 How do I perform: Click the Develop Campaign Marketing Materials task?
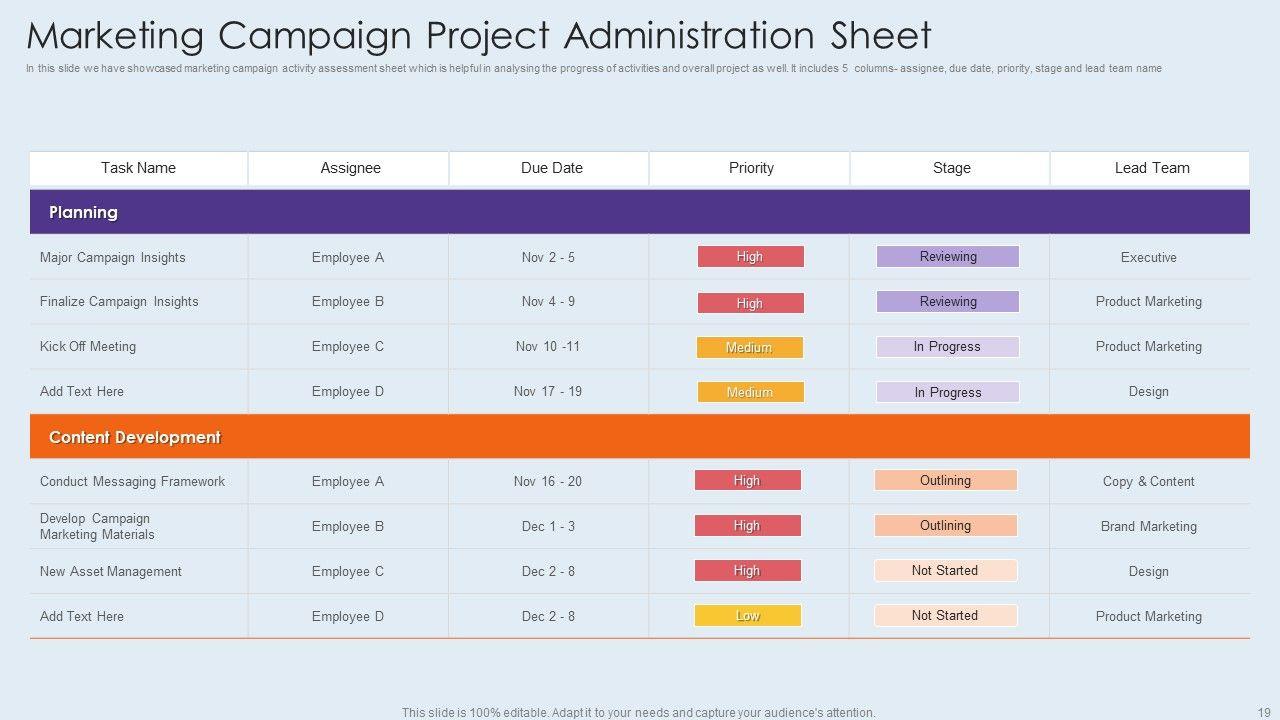(97, 526)
